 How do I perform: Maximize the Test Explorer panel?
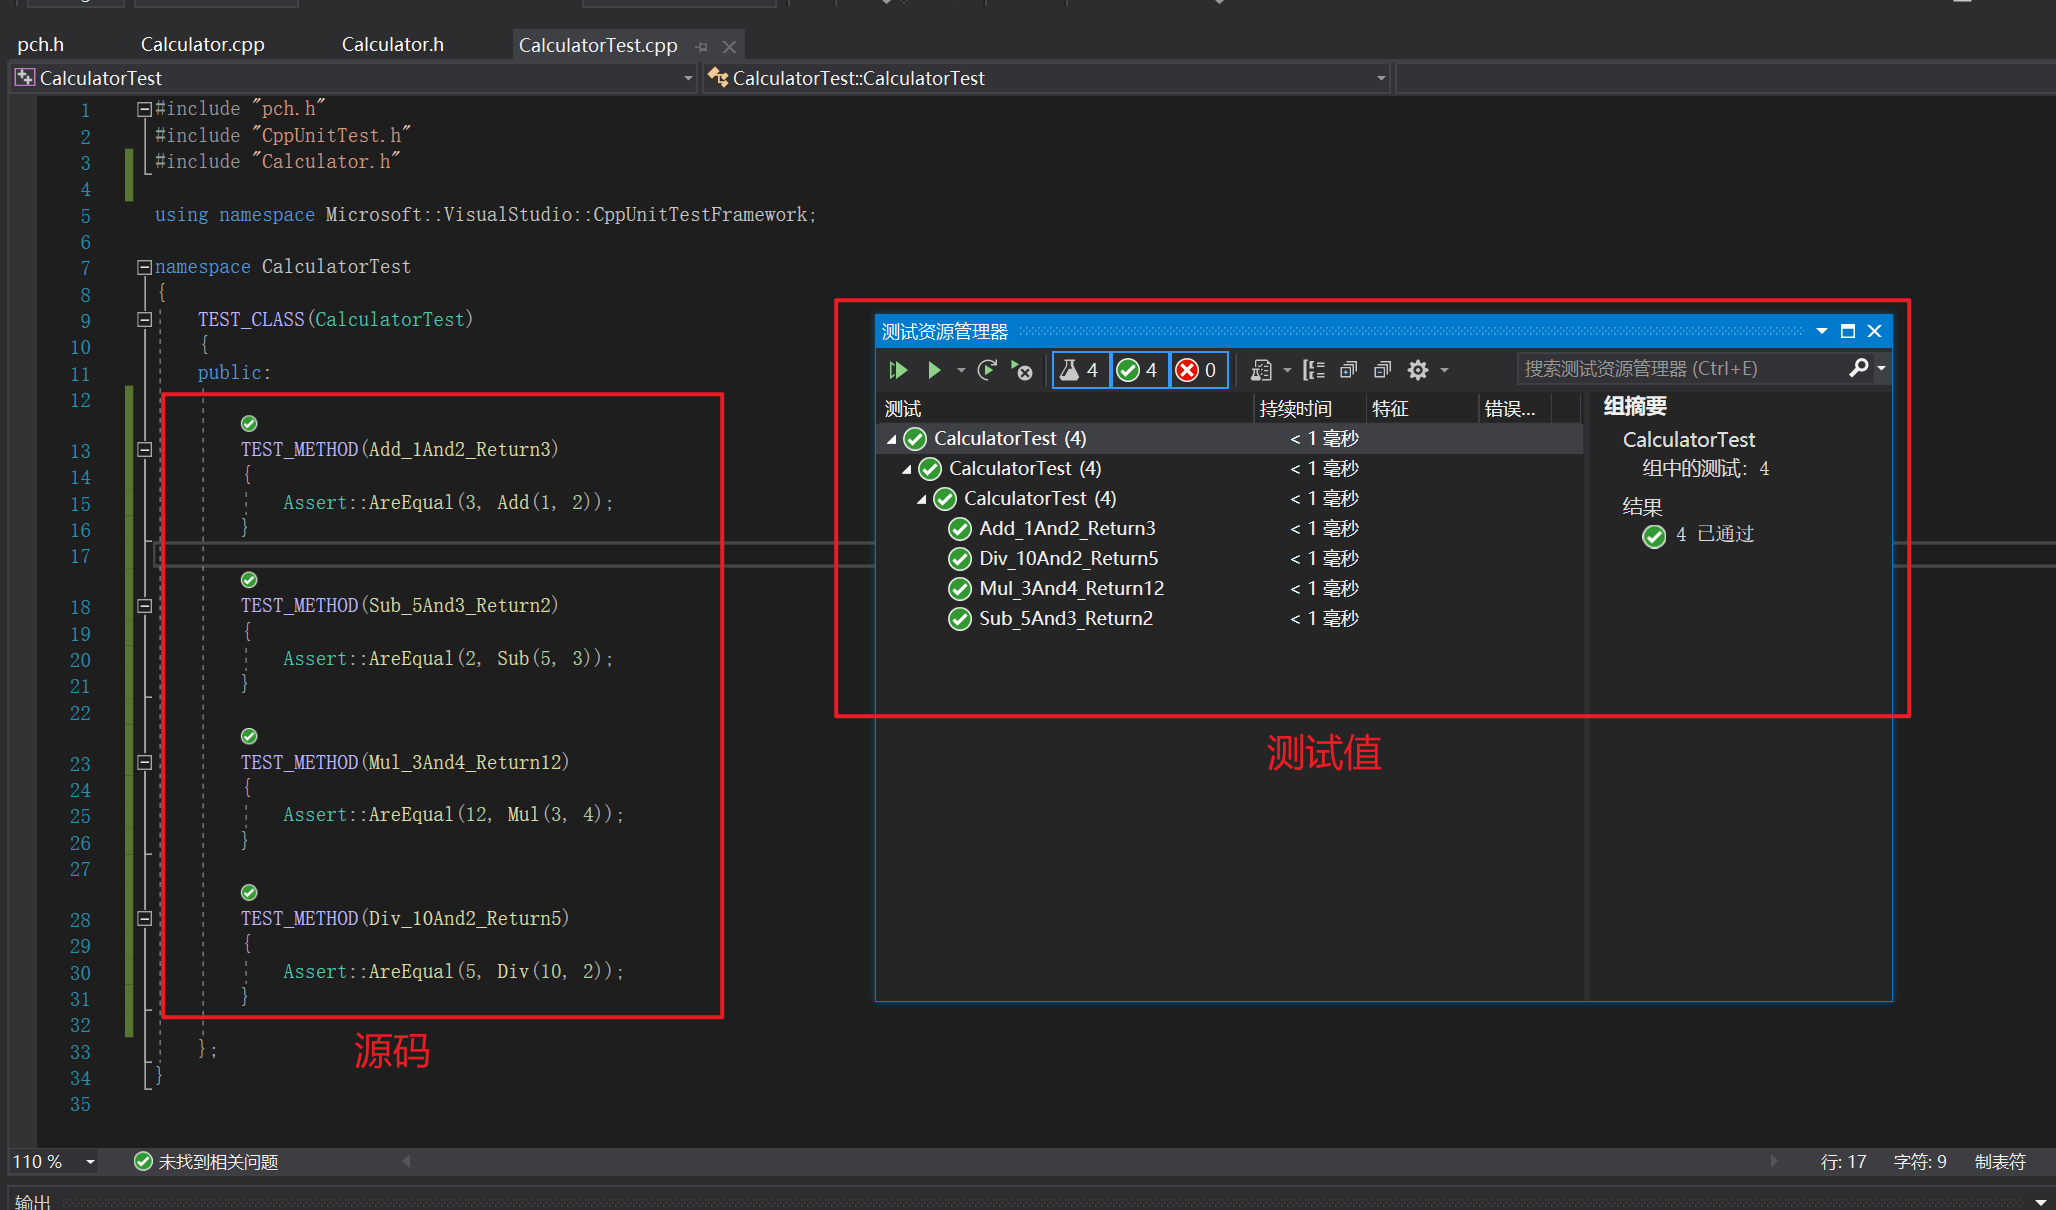[1848, 331]
